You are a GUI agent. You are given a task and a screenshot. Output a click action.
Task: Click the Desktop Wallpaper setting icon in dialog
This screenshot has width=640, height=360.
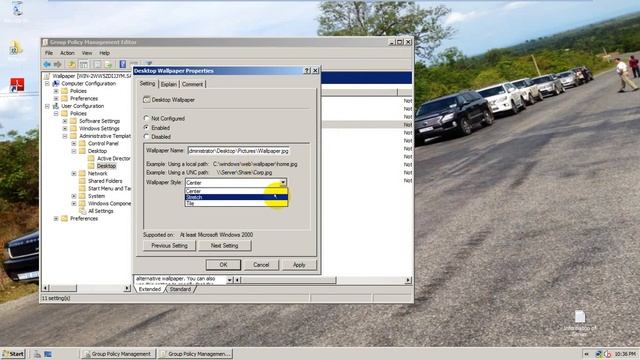(147, 100)
